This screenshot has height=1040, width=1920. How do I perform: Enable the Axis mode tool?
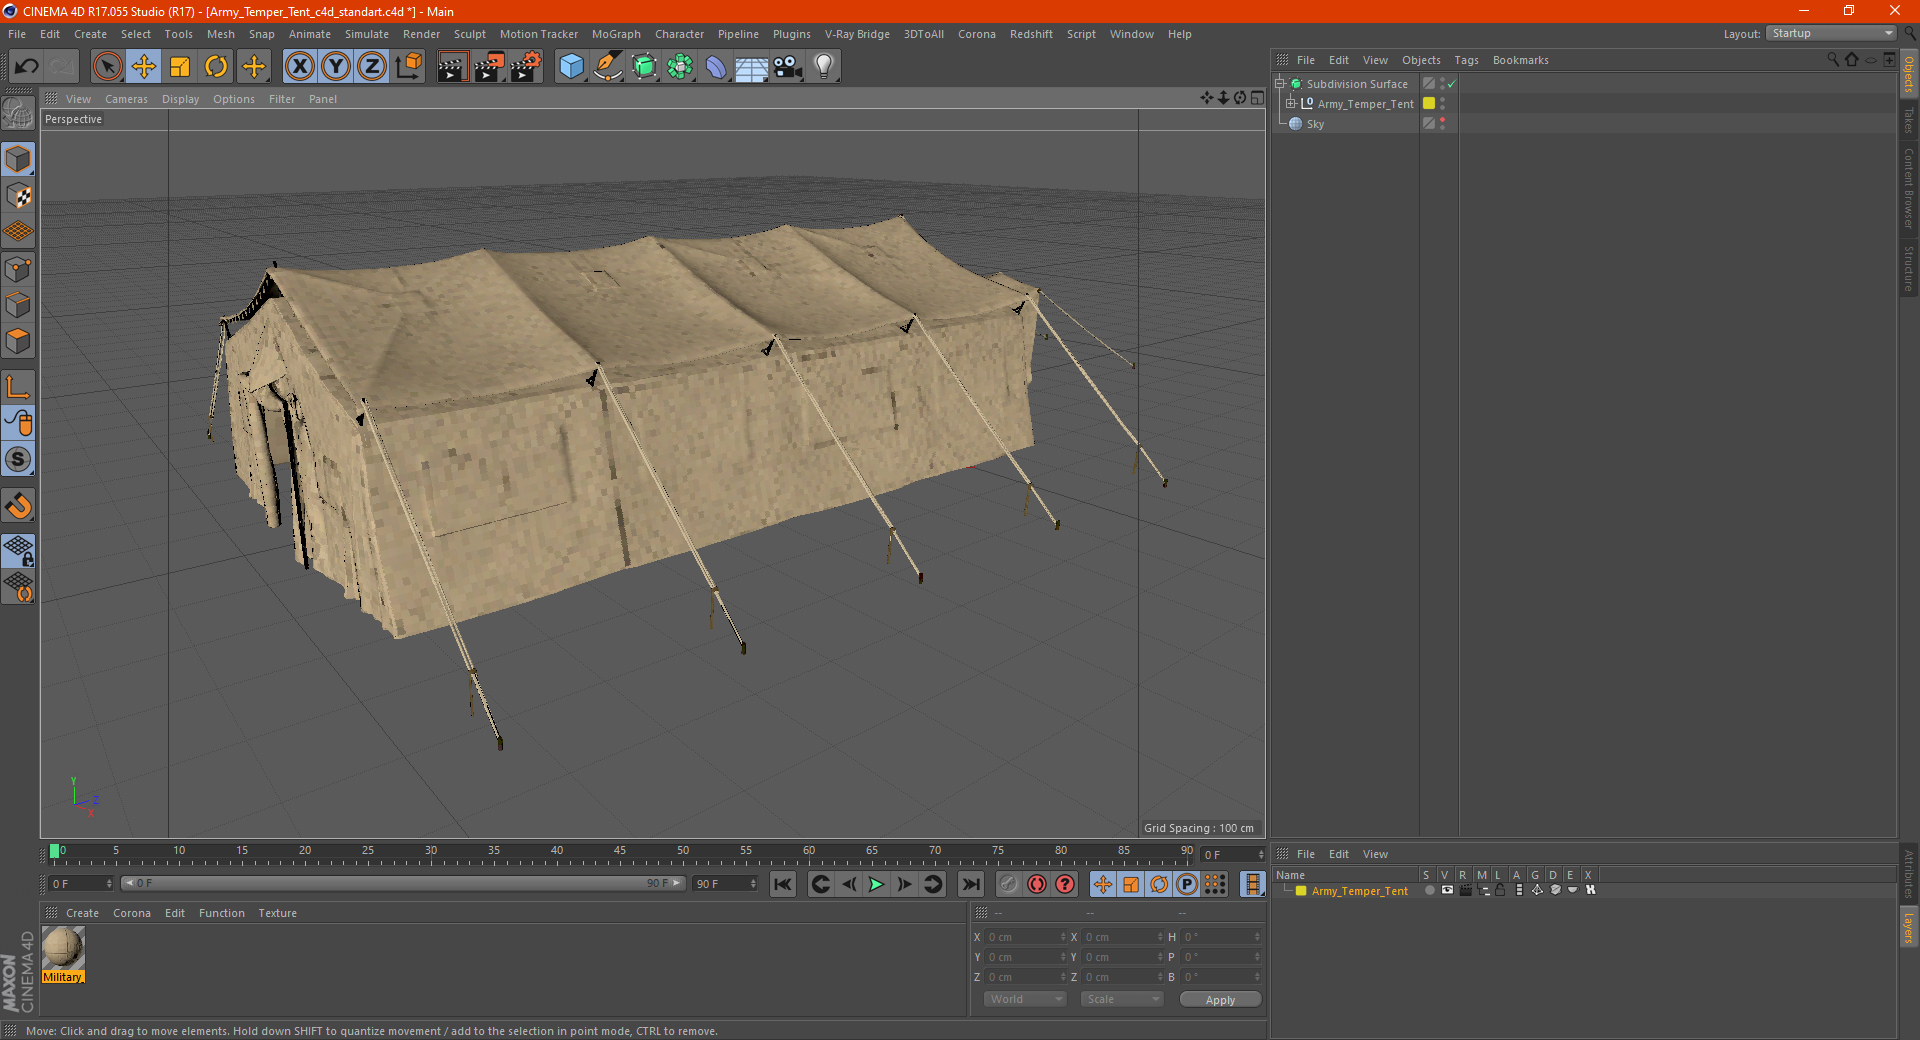(18, 387)
